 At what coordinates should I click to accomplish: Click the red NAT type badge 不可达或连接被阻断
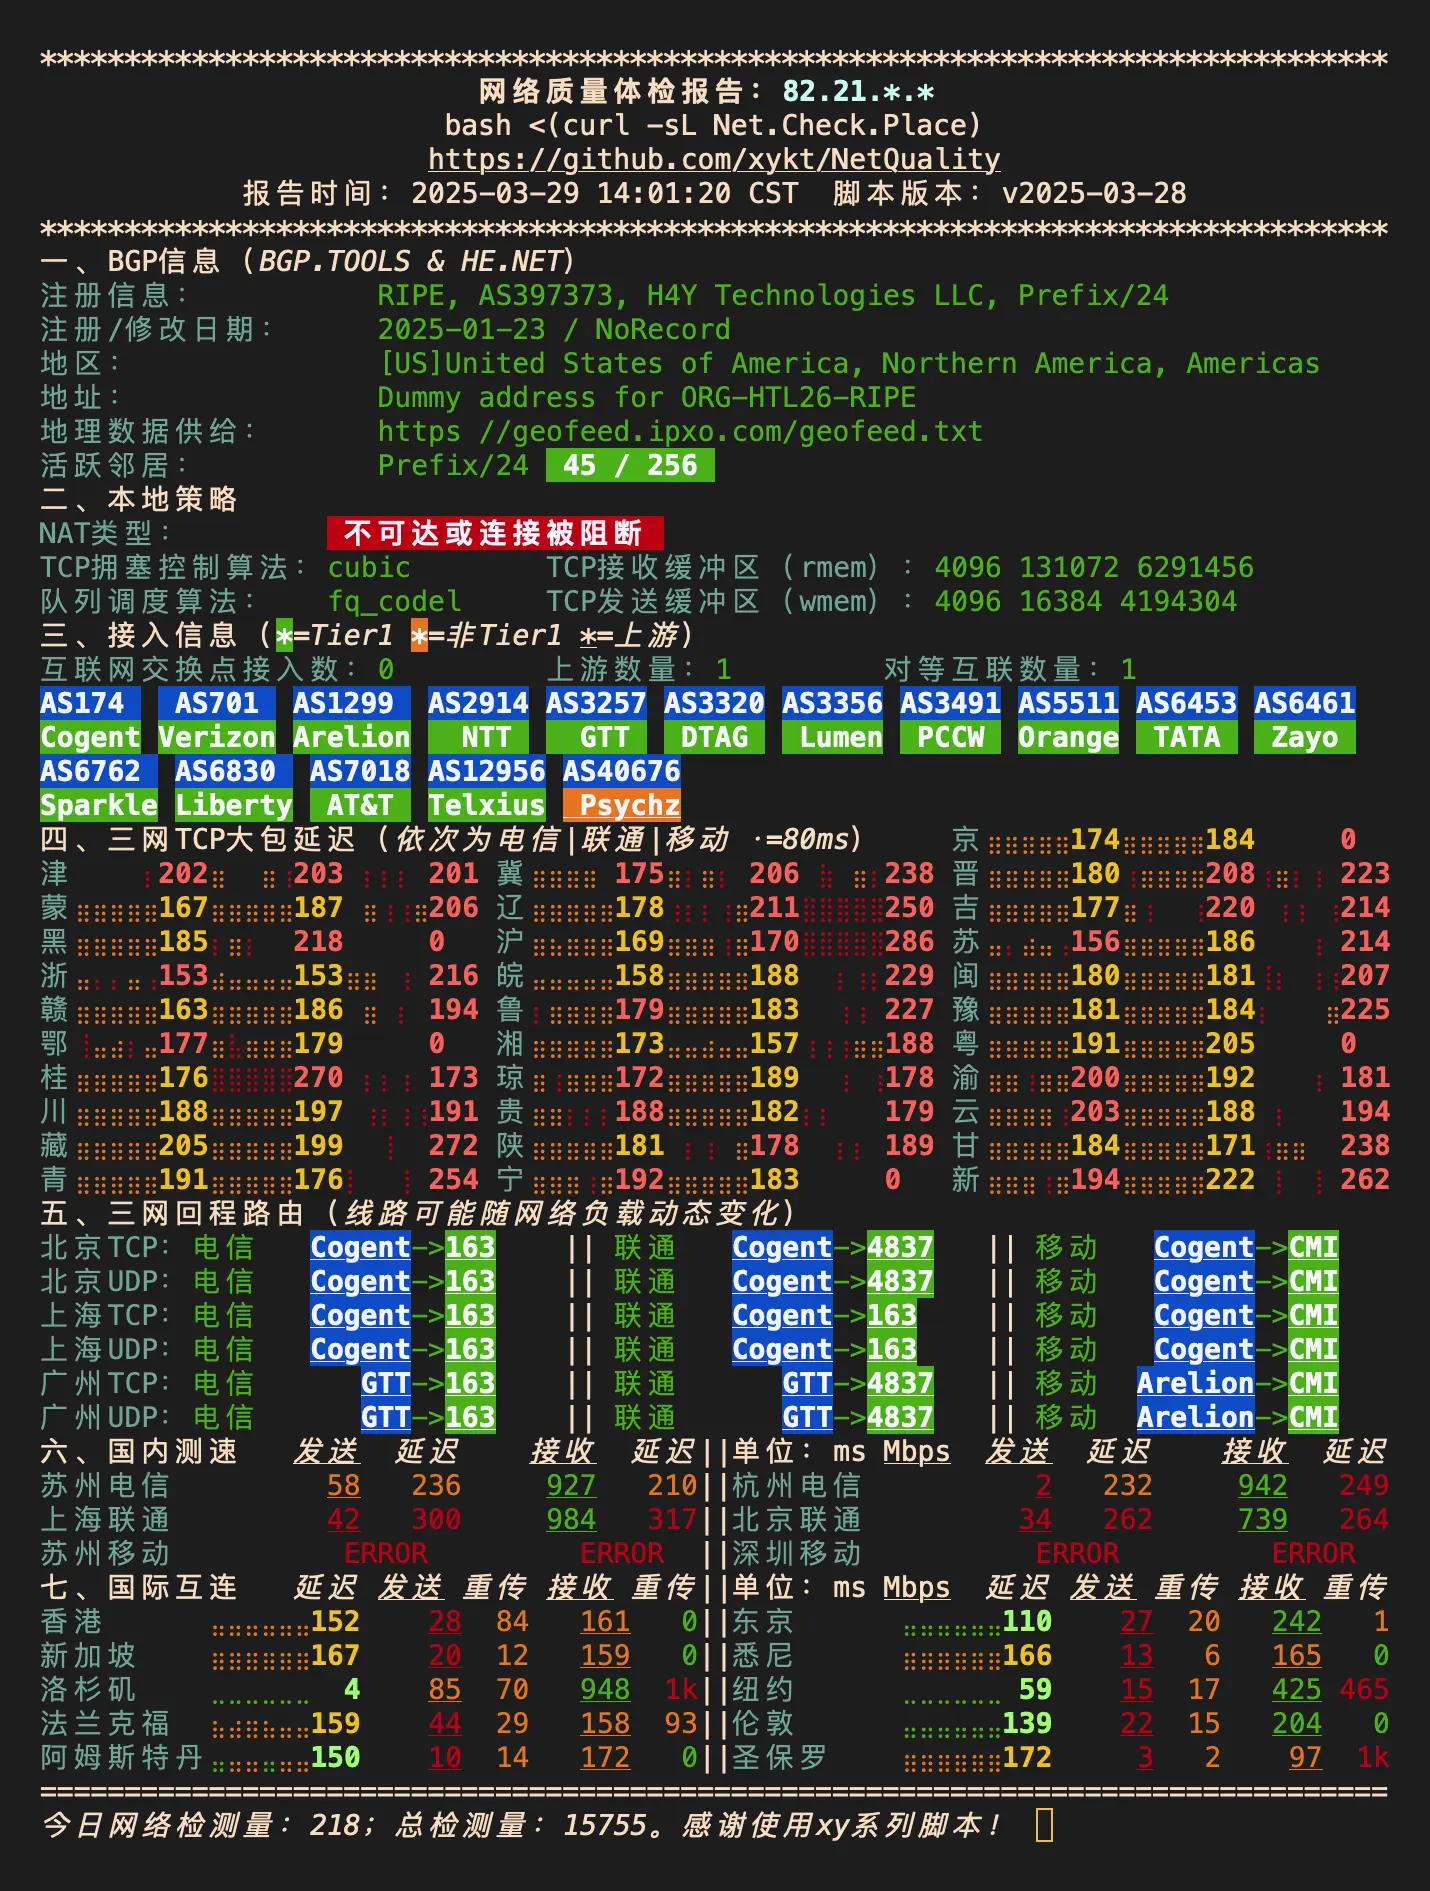click(495, 533)
